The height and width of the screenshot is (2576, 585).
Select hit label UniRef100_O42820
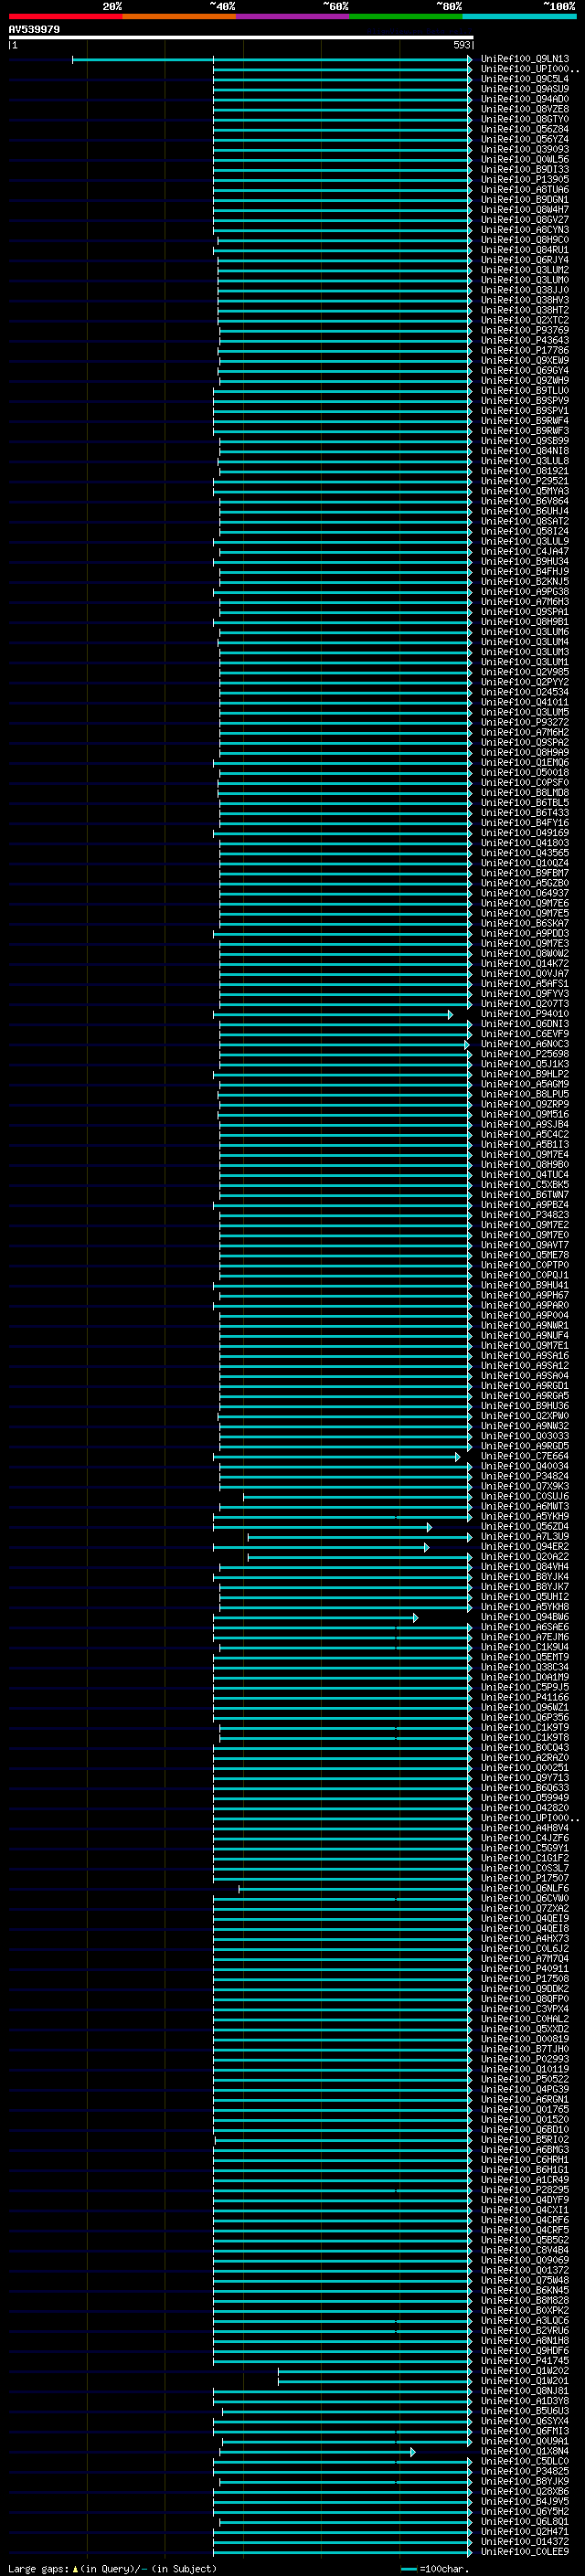coord(524,1808)
